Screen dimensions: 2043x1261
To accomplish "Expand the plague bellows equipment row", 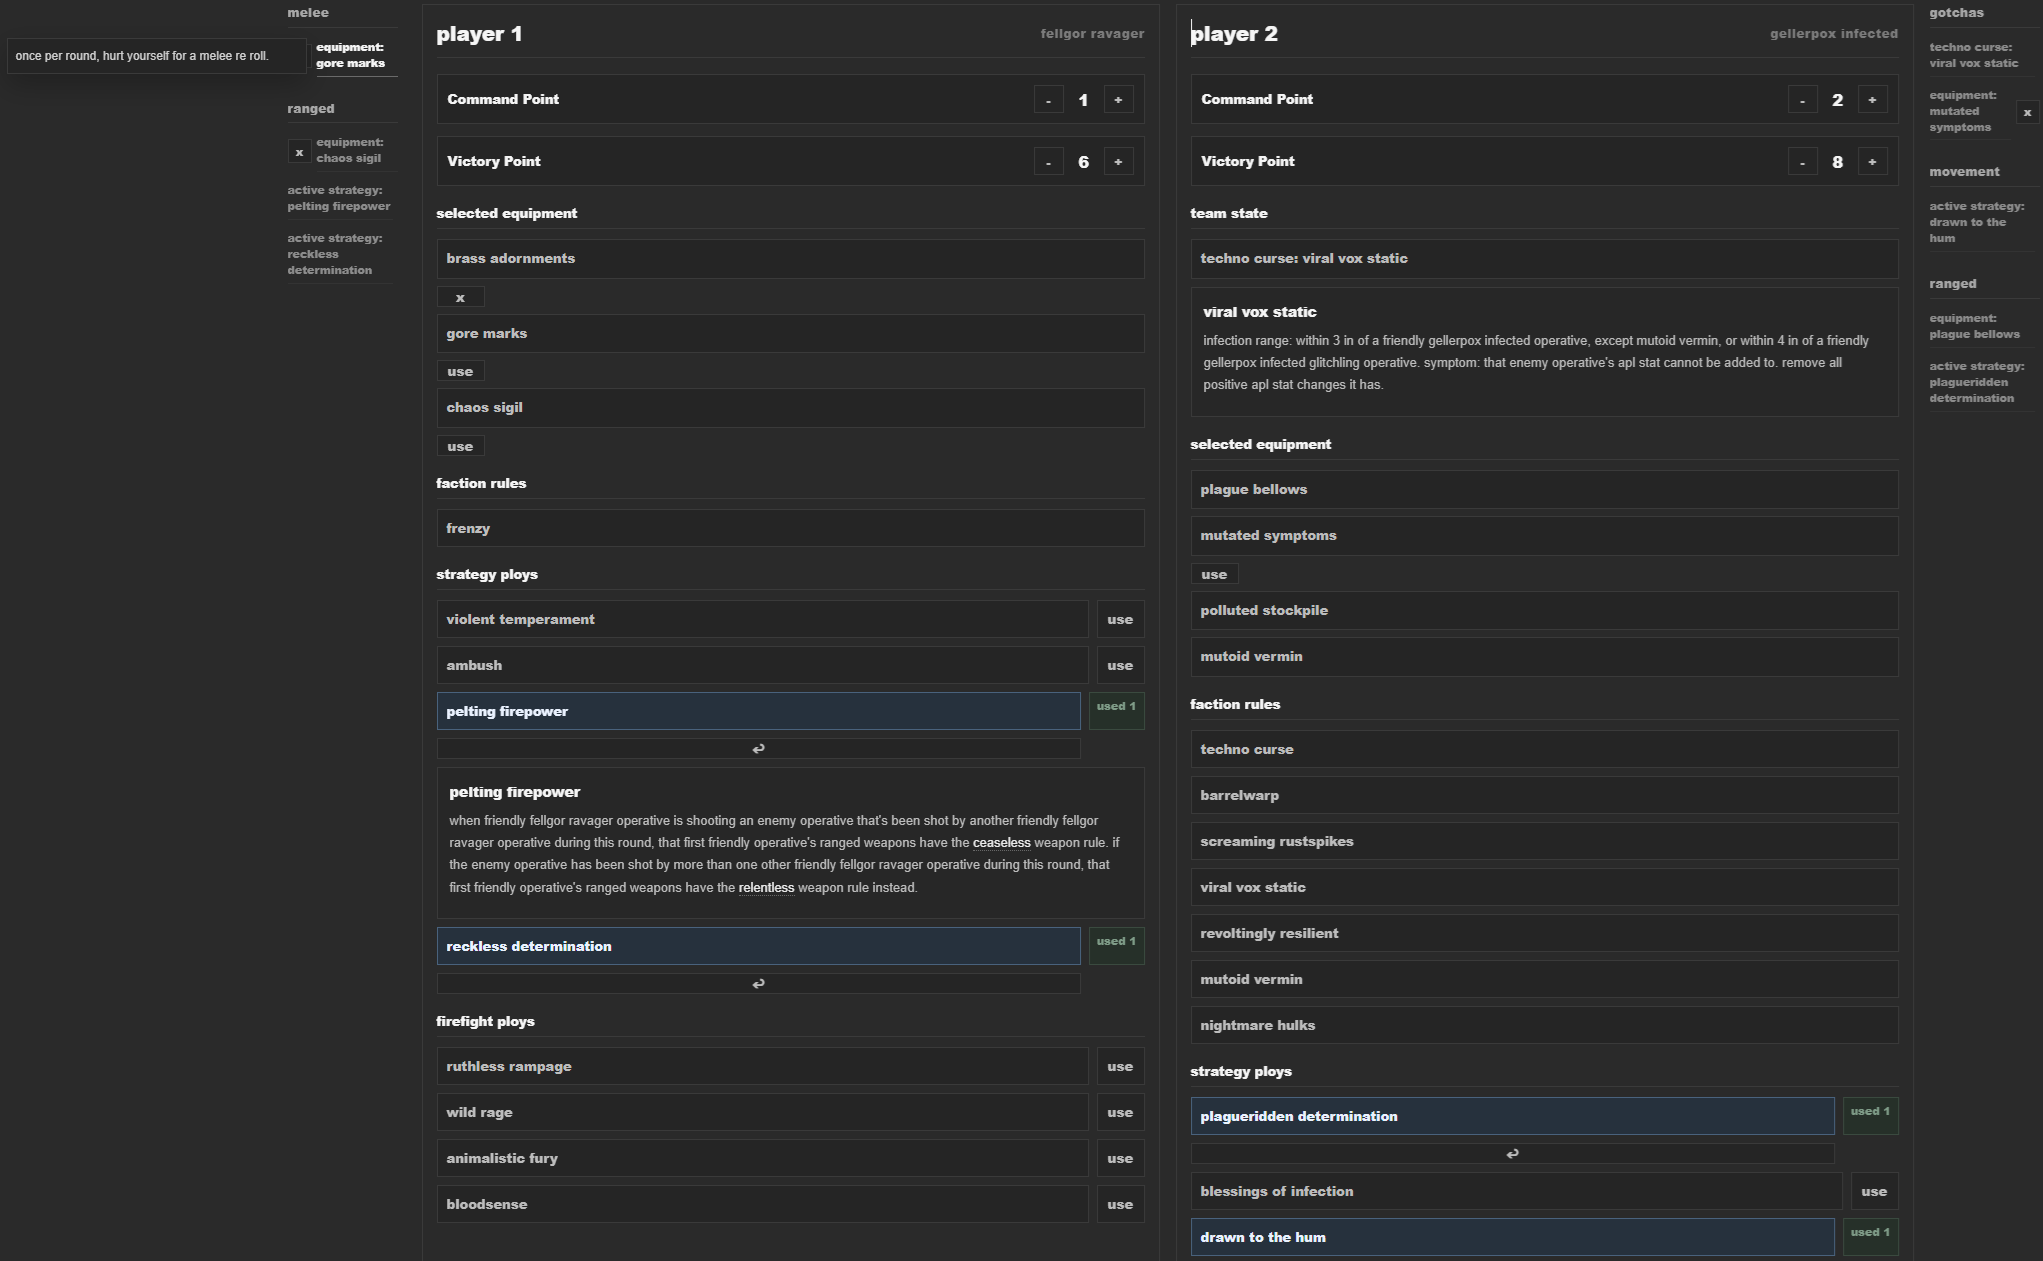I will click(1544, 489).
